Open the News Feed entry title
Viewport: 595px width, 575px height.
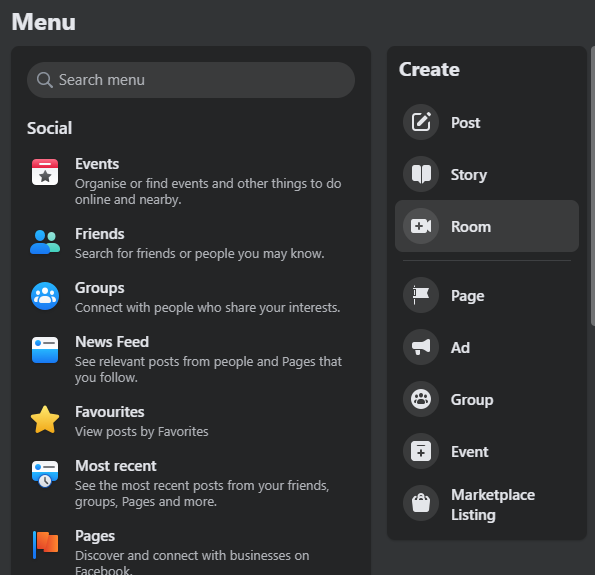click(112, 342)
